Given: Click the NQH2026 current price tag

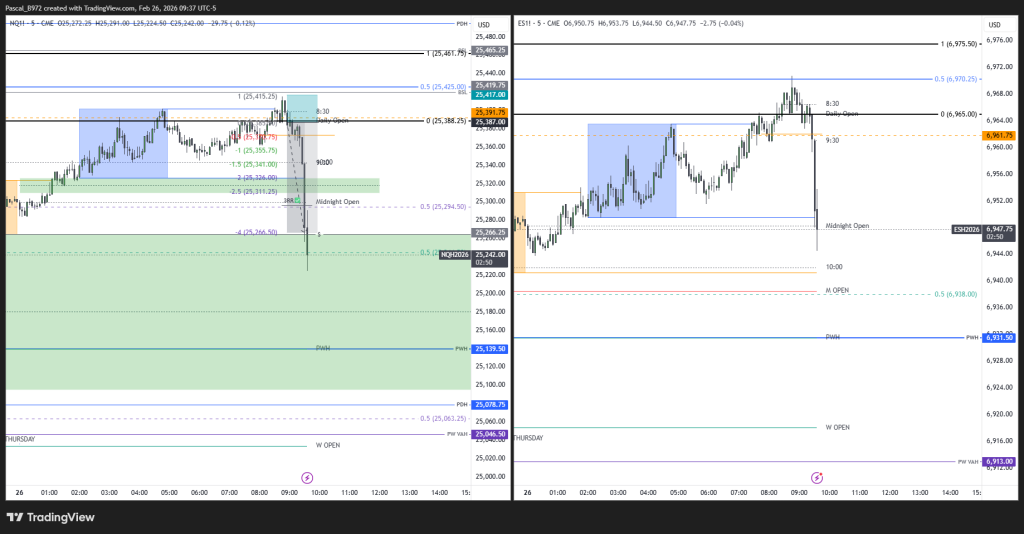Looking at the screenshot, I should coord(454,254).
